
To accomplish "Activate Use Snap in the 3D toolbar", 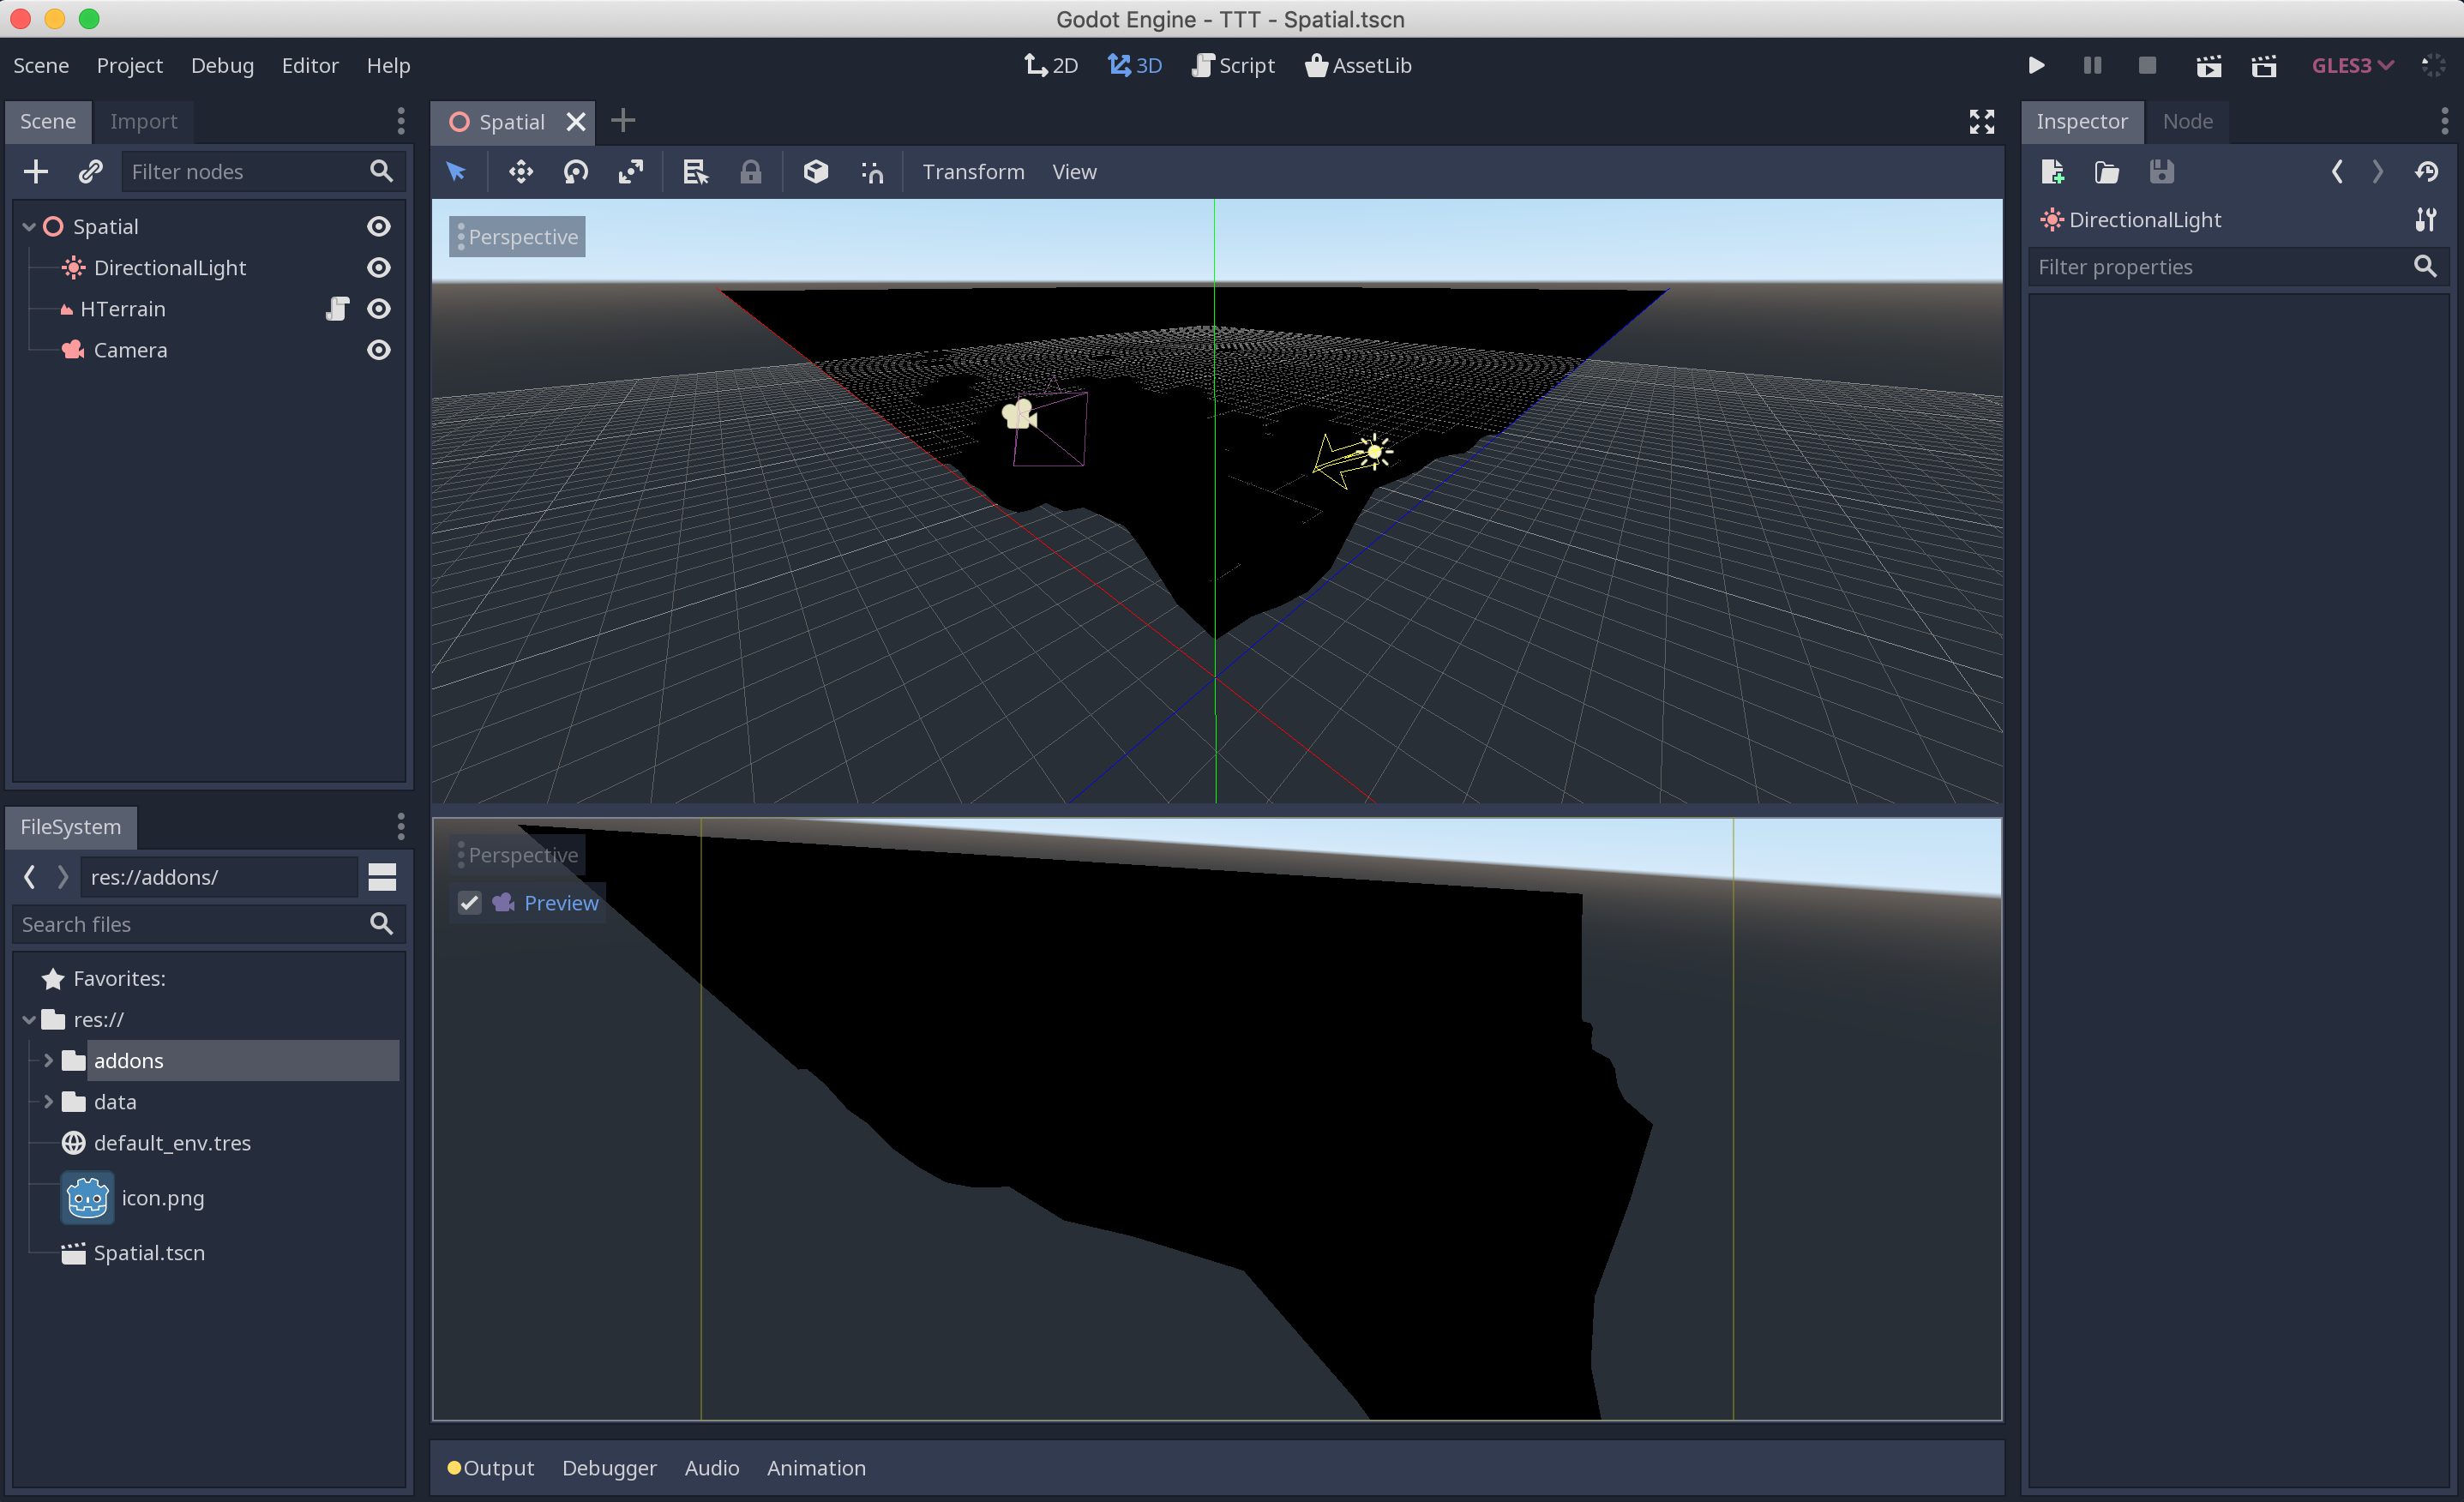I will pyautogui.click(x=872, y=171).
